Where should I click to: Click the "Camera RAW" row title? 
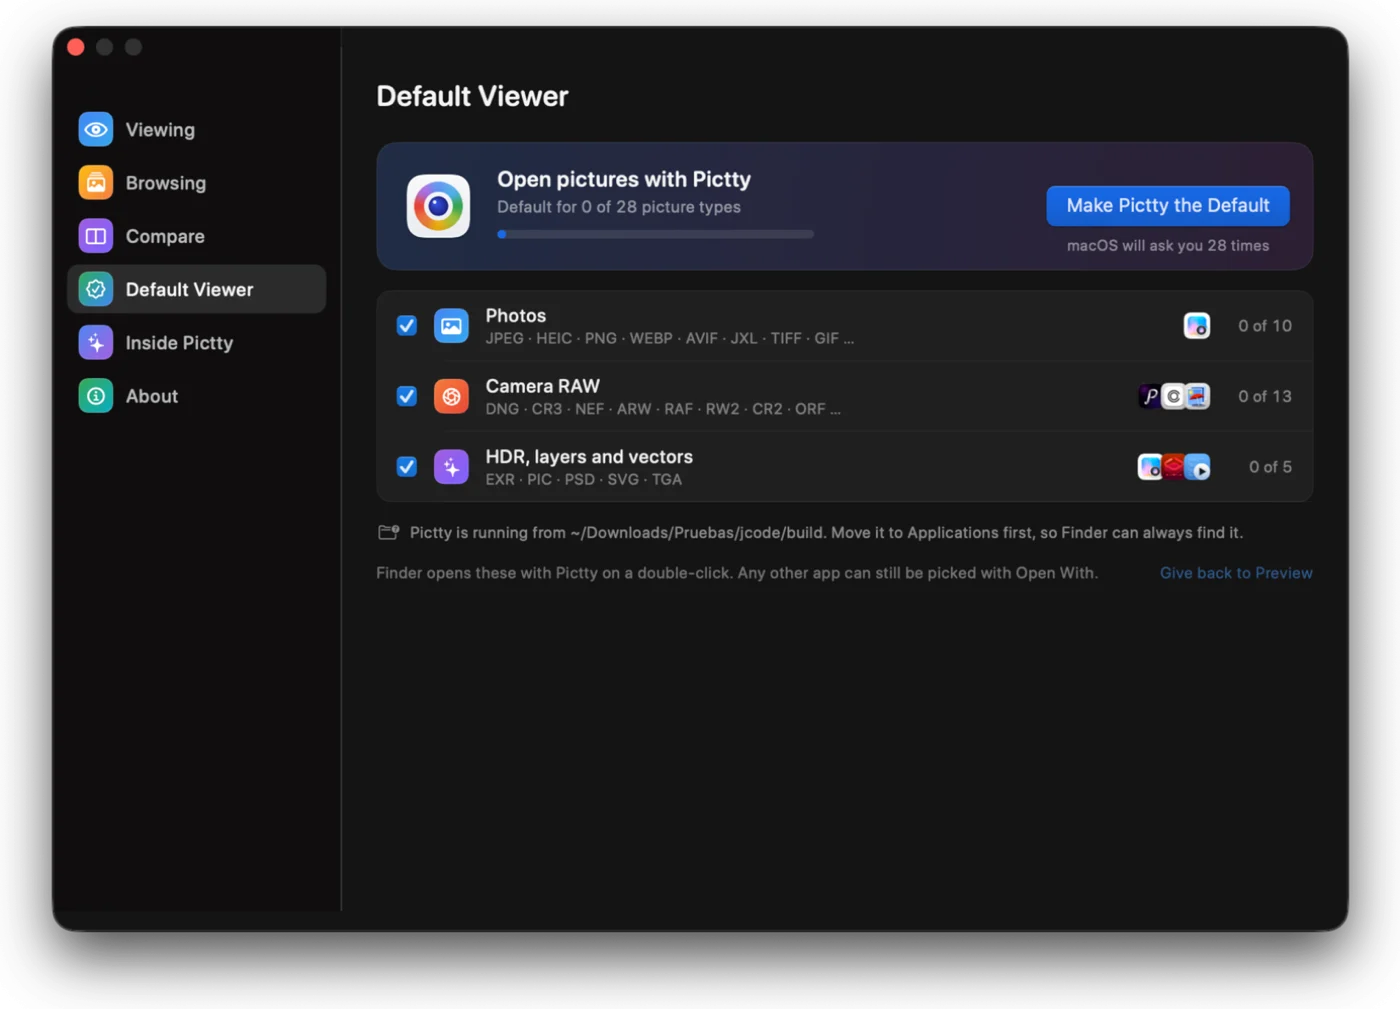543,386
